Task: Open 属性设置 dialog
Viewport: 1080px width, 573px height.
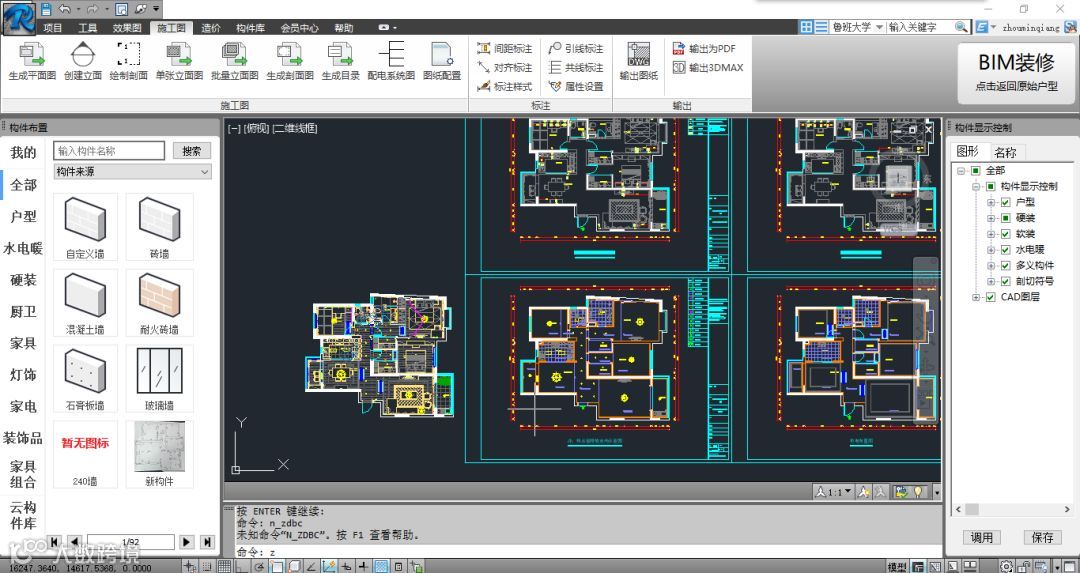Action: (576, 87)
